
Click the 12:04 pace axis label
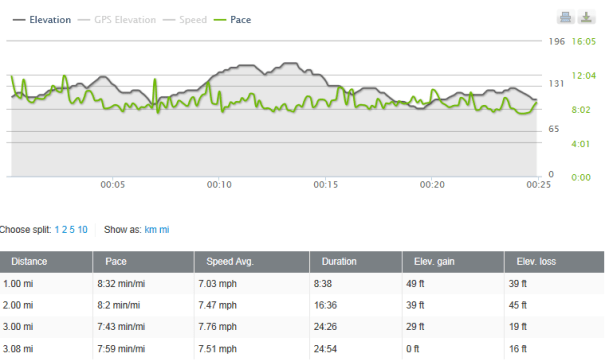pyautogui.click(x=584, y=76)
